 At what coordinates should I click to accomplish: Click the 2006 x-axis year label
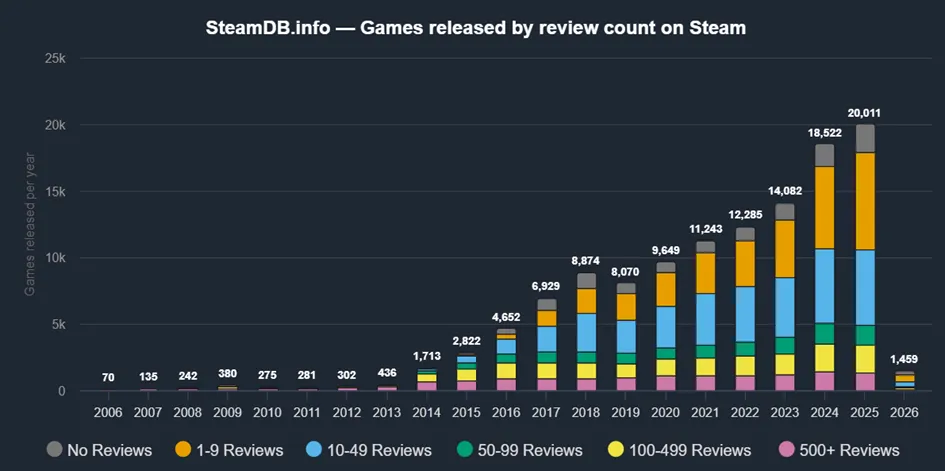pyautogui.click(x=108, y=413)
